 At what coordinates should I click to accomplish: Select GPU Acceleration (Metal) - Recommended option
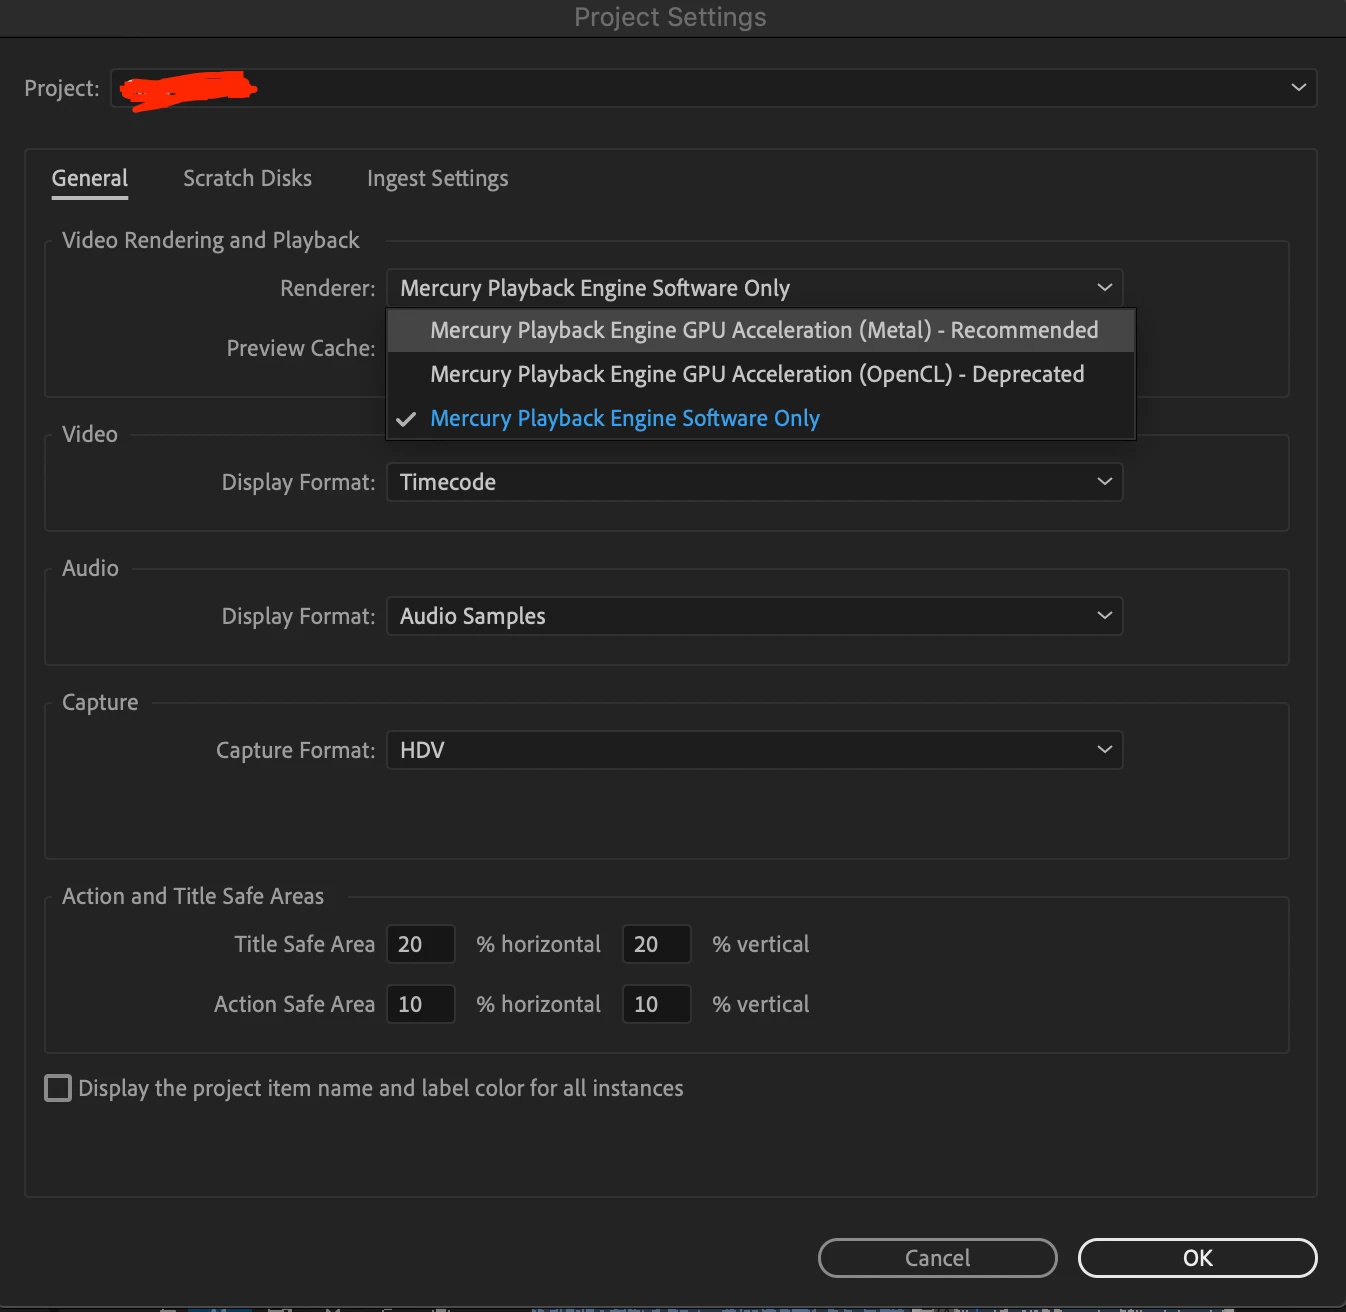click(x=761, y=330)
